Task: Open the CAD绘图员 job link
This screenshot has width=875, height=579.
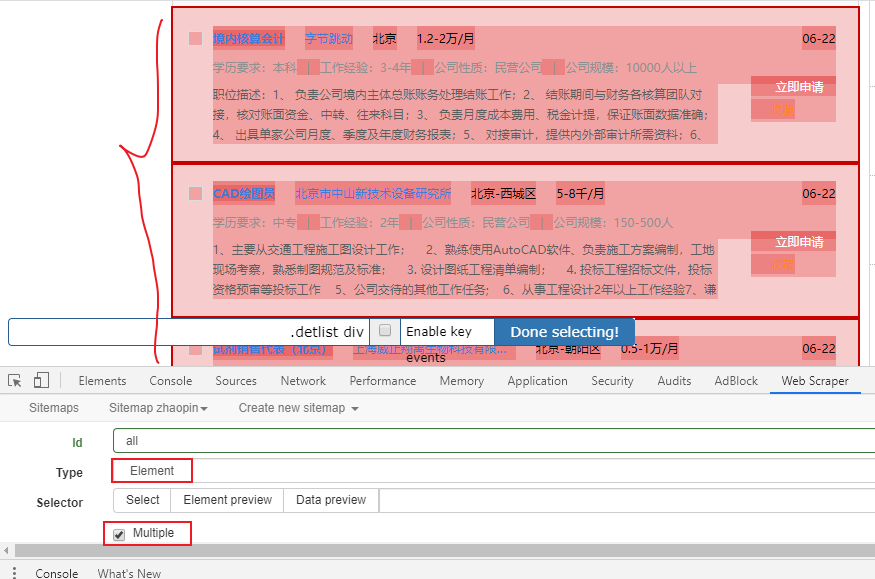Action: [244, 193]
